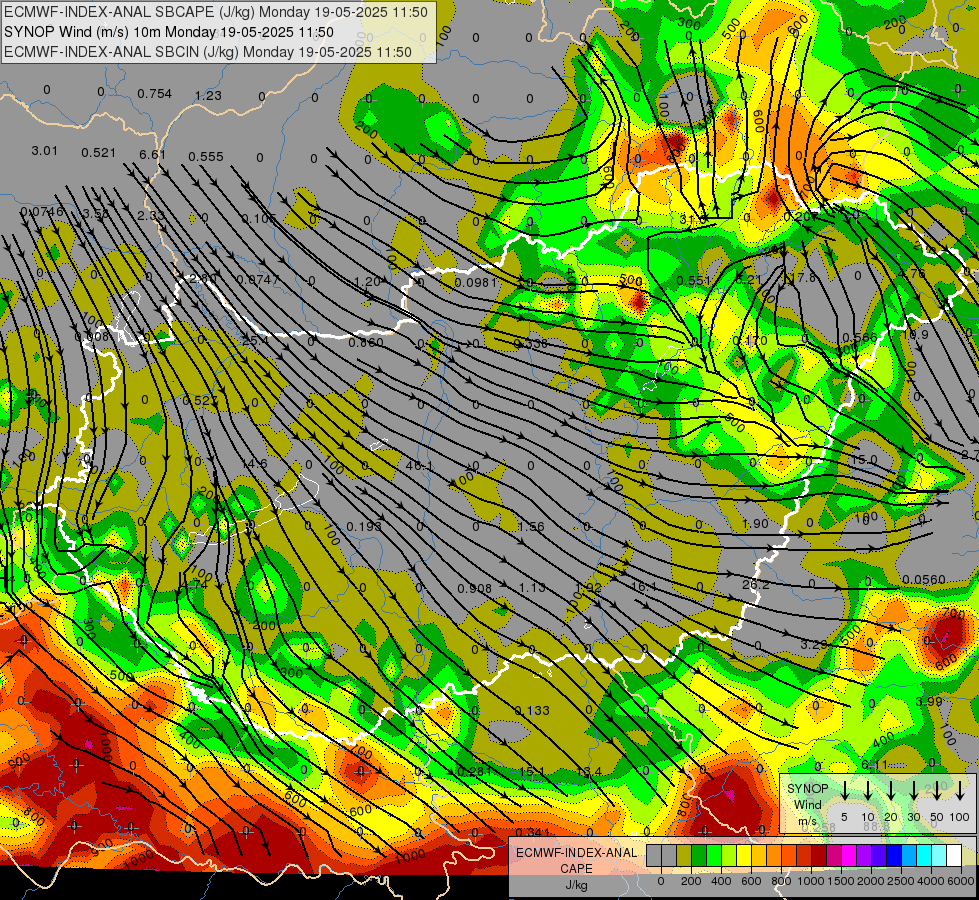Image resolution: width=979 pixels, height=900 pixels.
Task: Pick the pure blue swatch before 2500 tick
Action: [x=894, y=856]
